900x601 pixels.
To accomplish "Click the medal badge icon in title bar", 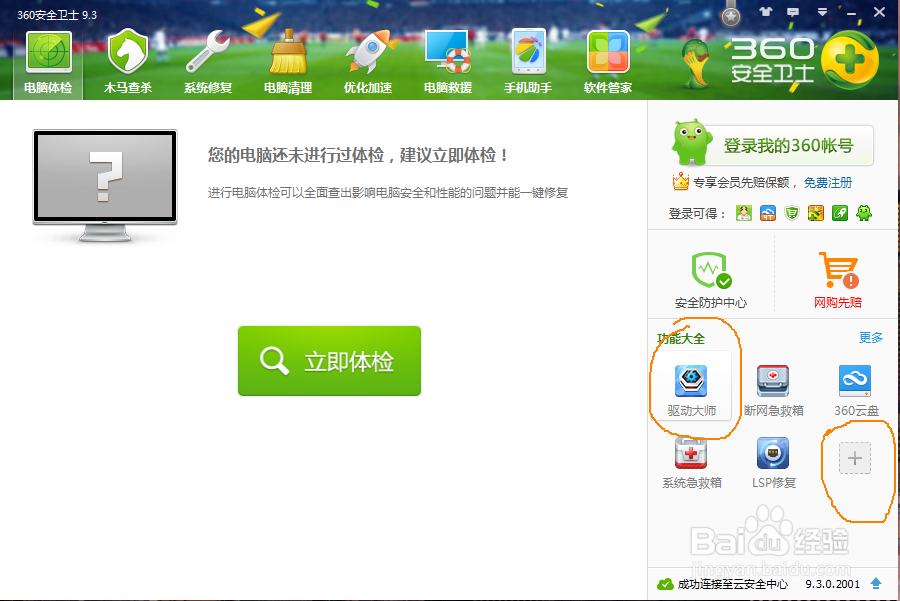I will tap(731, 15).
